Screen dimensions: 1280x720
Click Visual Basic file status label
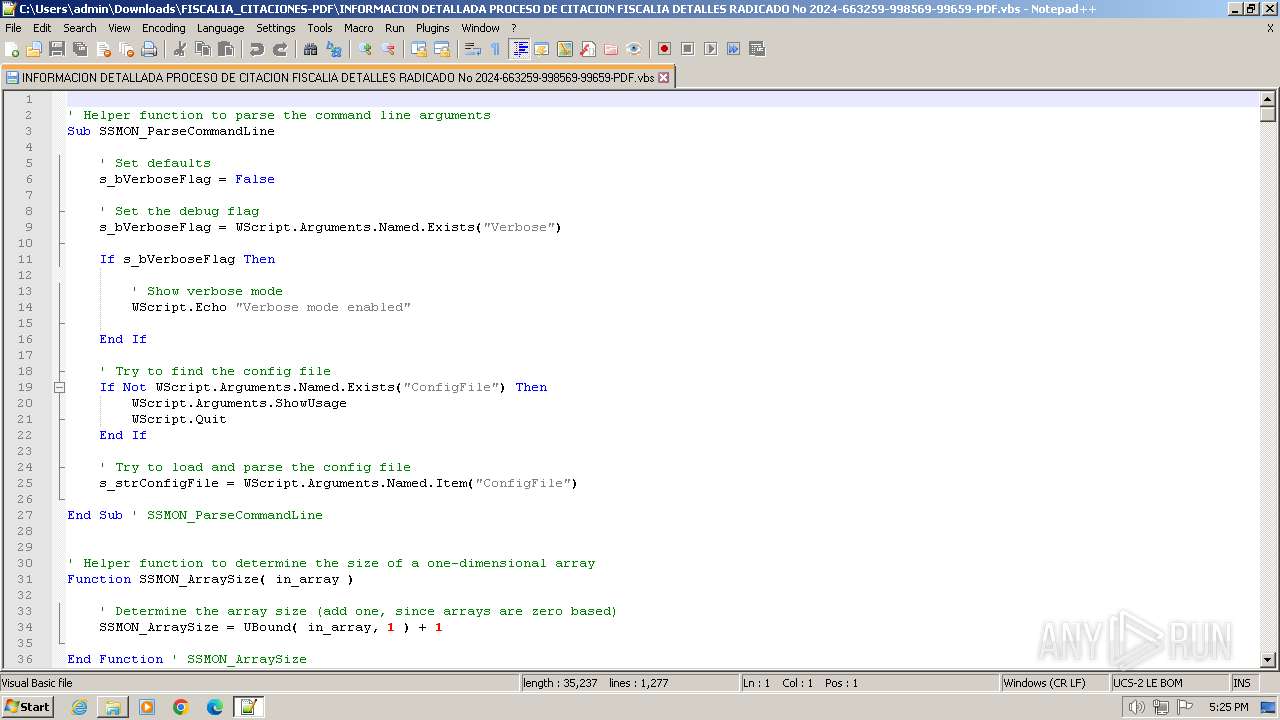coord(37,683)
